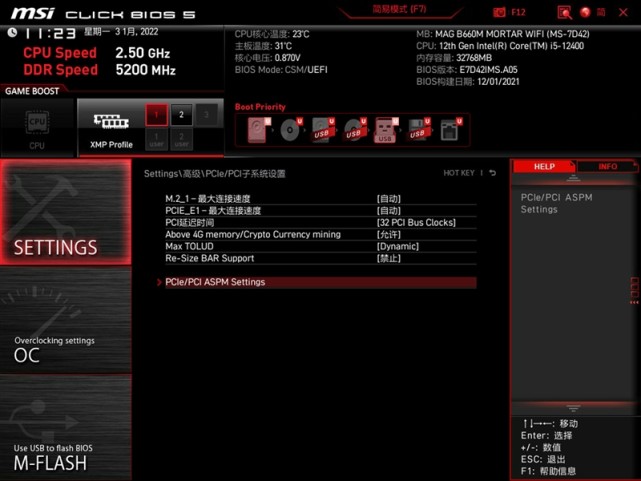The height and width of the screenshot is (481, 641).
Task: Switch to Easy Mode (F7) tab
Action: pos(399,9)
